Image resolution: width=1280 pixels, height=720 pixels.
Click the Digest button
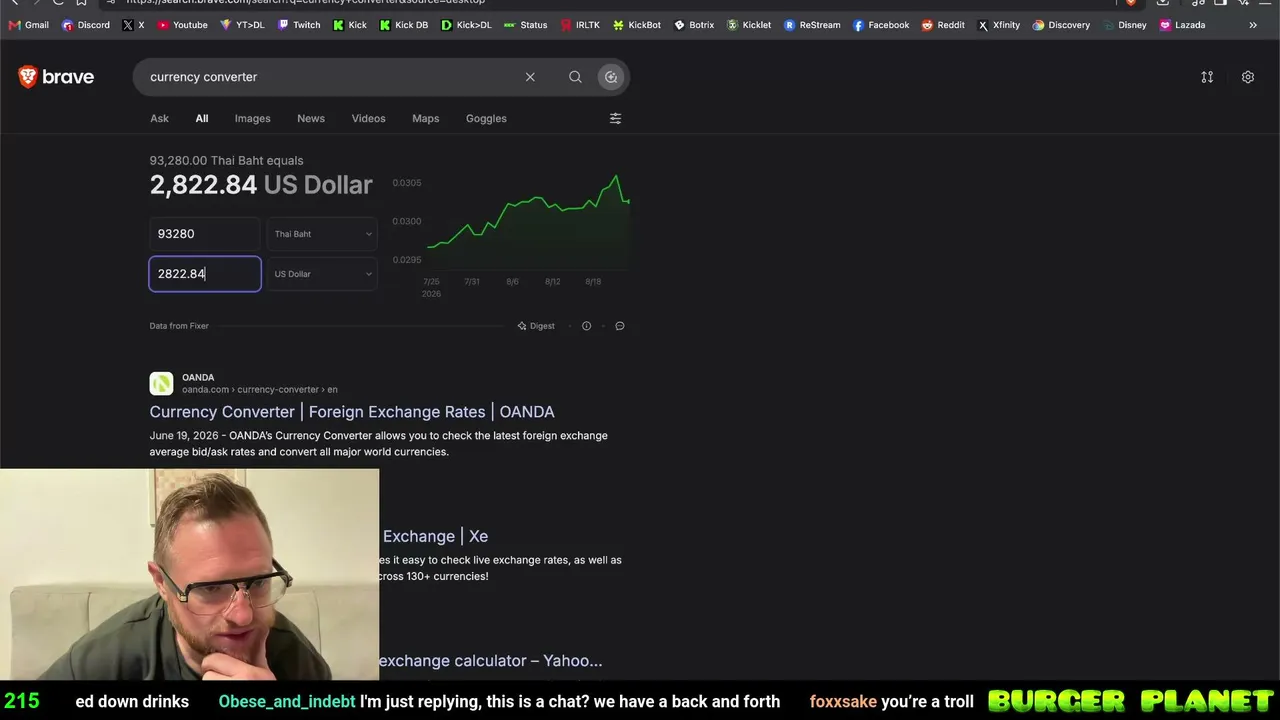(536, 326)
